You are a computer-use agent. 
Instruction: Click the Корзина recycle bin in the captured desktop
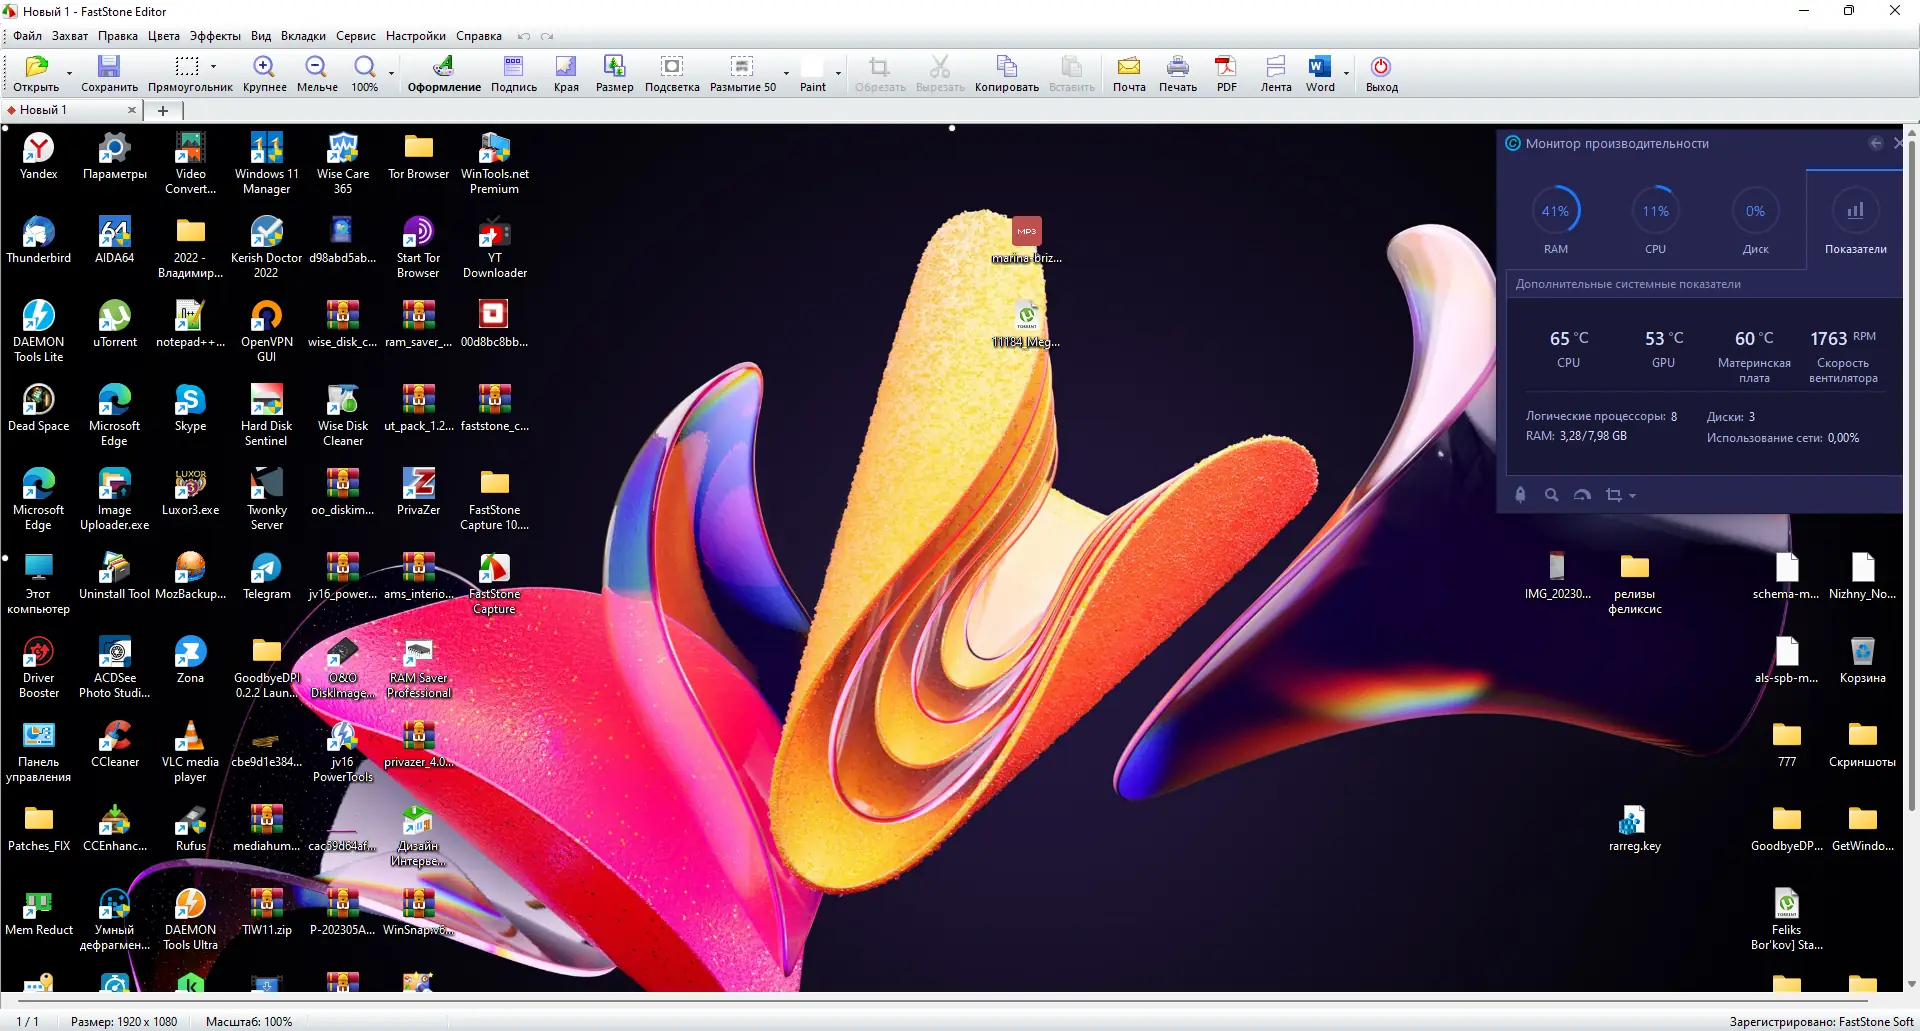click(1862, 660)
